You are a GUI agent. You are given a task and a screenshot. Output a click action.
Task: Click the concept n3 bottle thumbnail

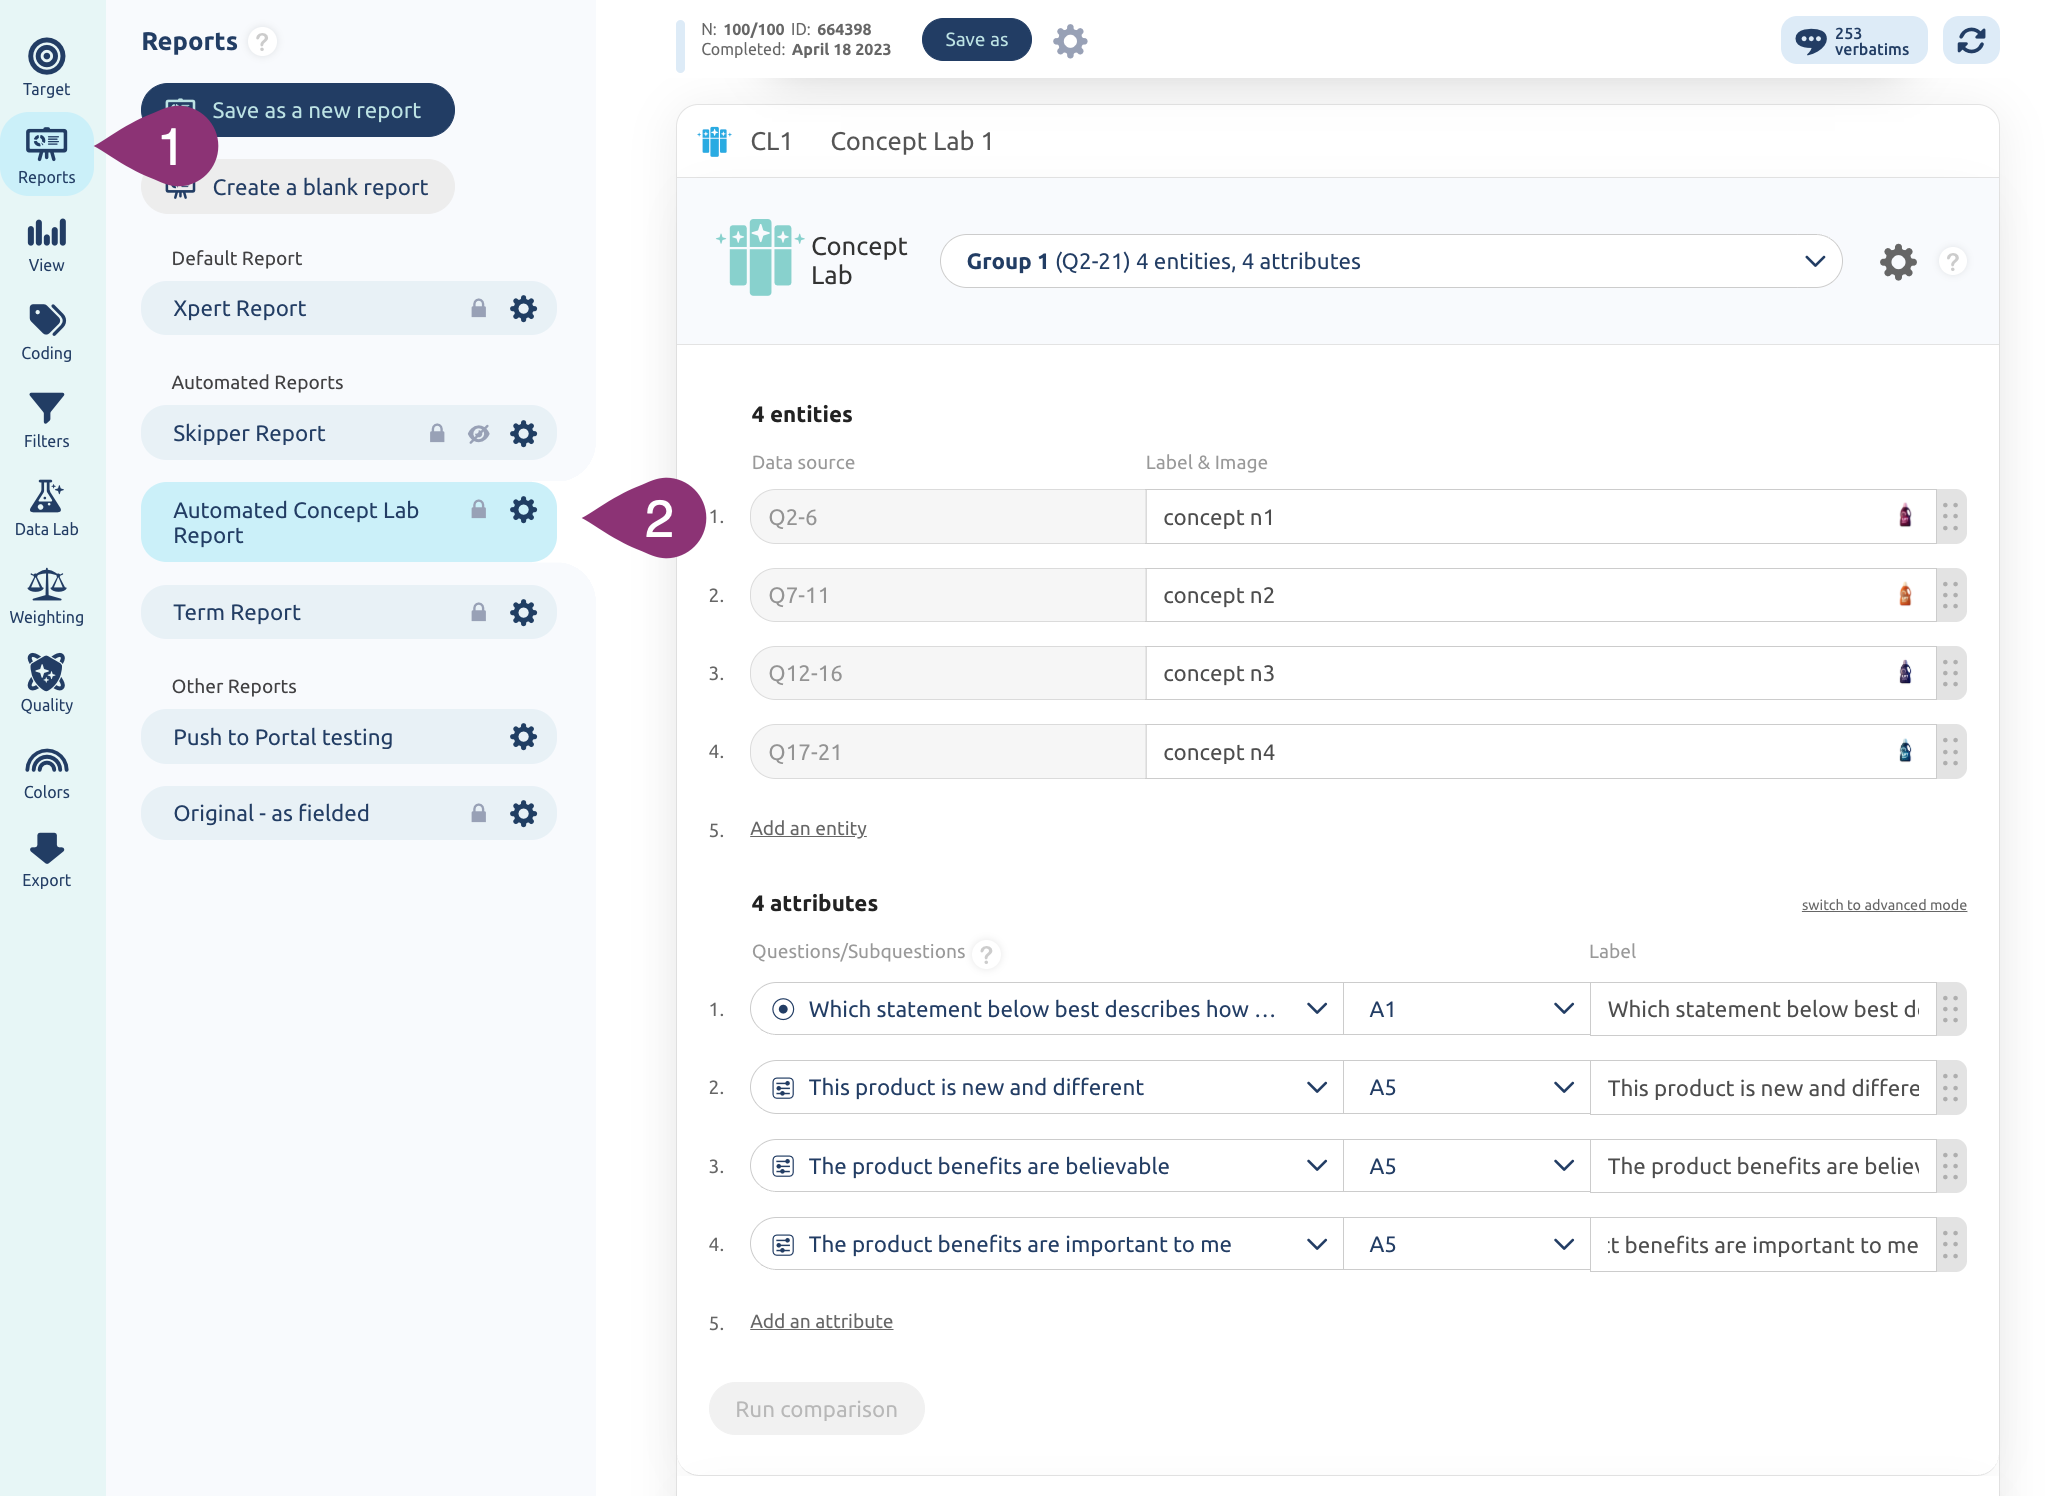(1905, 673)
